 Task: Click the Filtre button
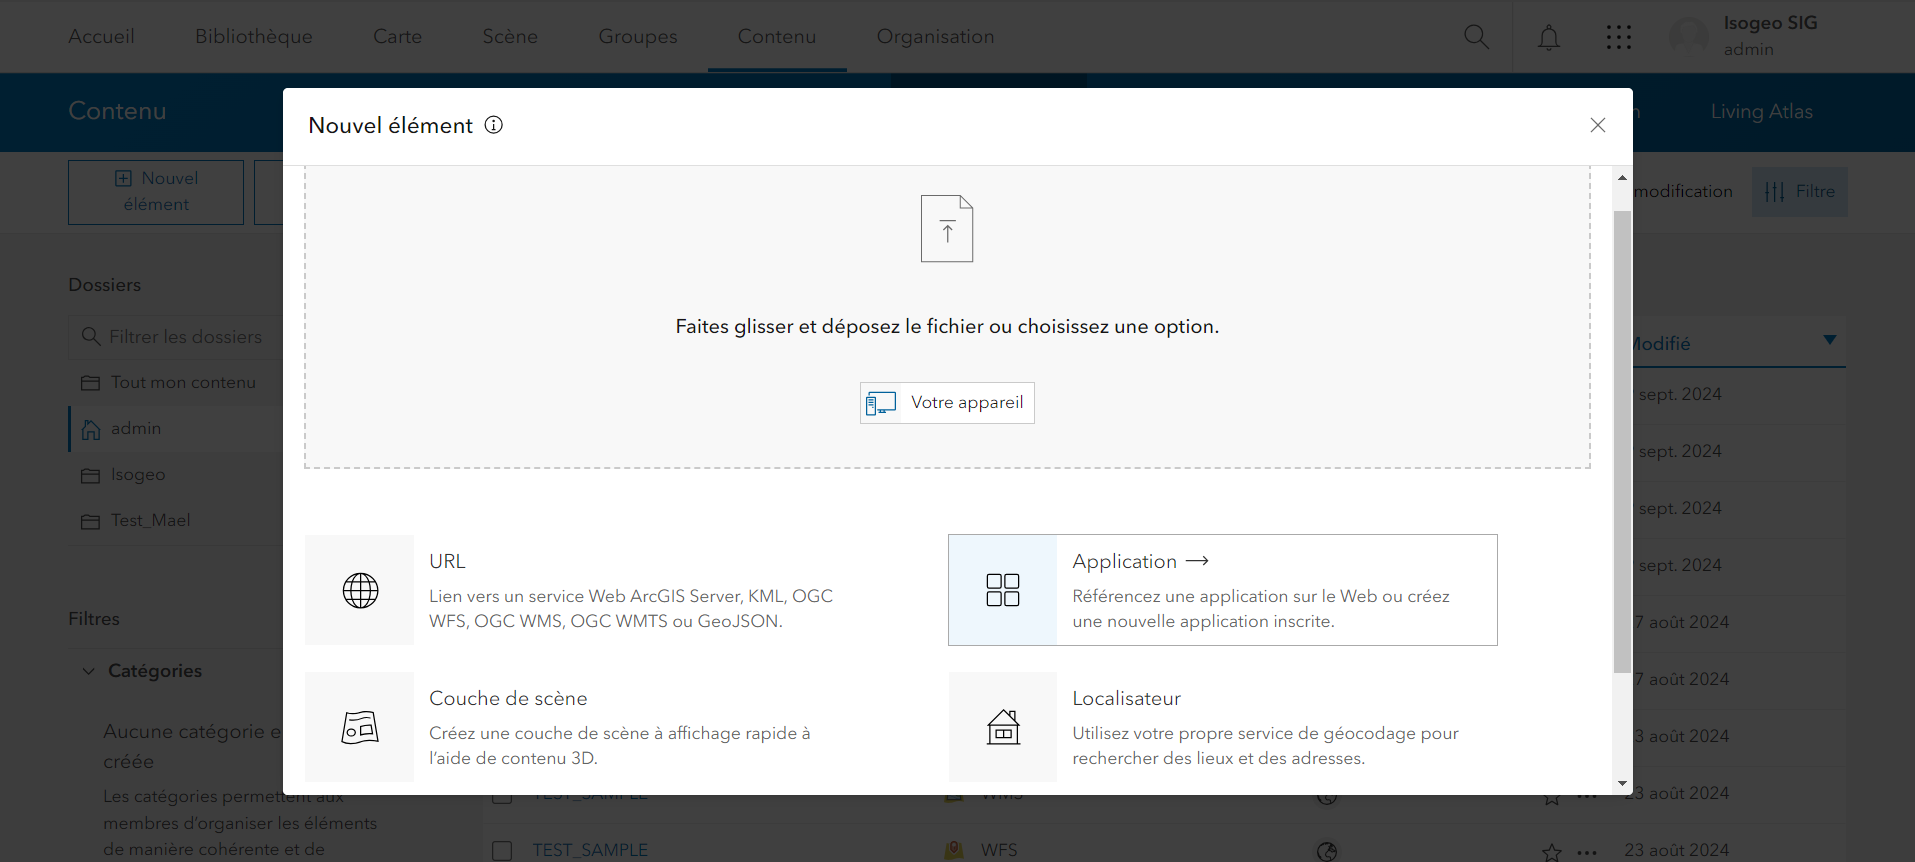click(1799, 191)
